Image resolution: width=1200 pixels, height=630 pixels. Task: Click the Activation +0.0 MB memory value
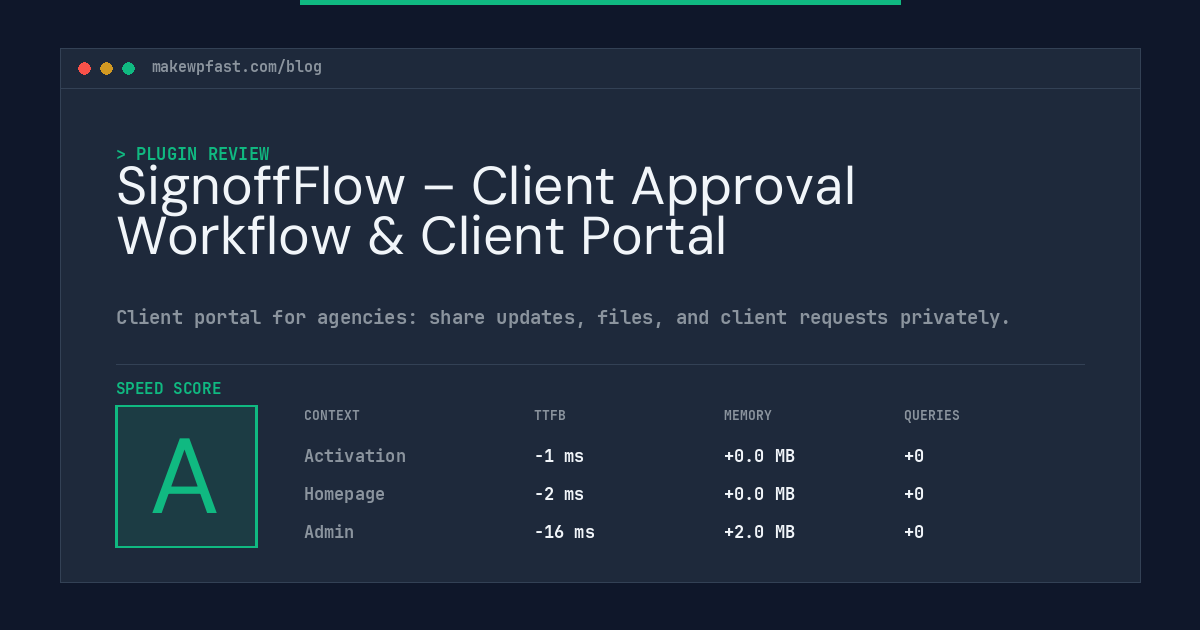[x=759, y=456]
